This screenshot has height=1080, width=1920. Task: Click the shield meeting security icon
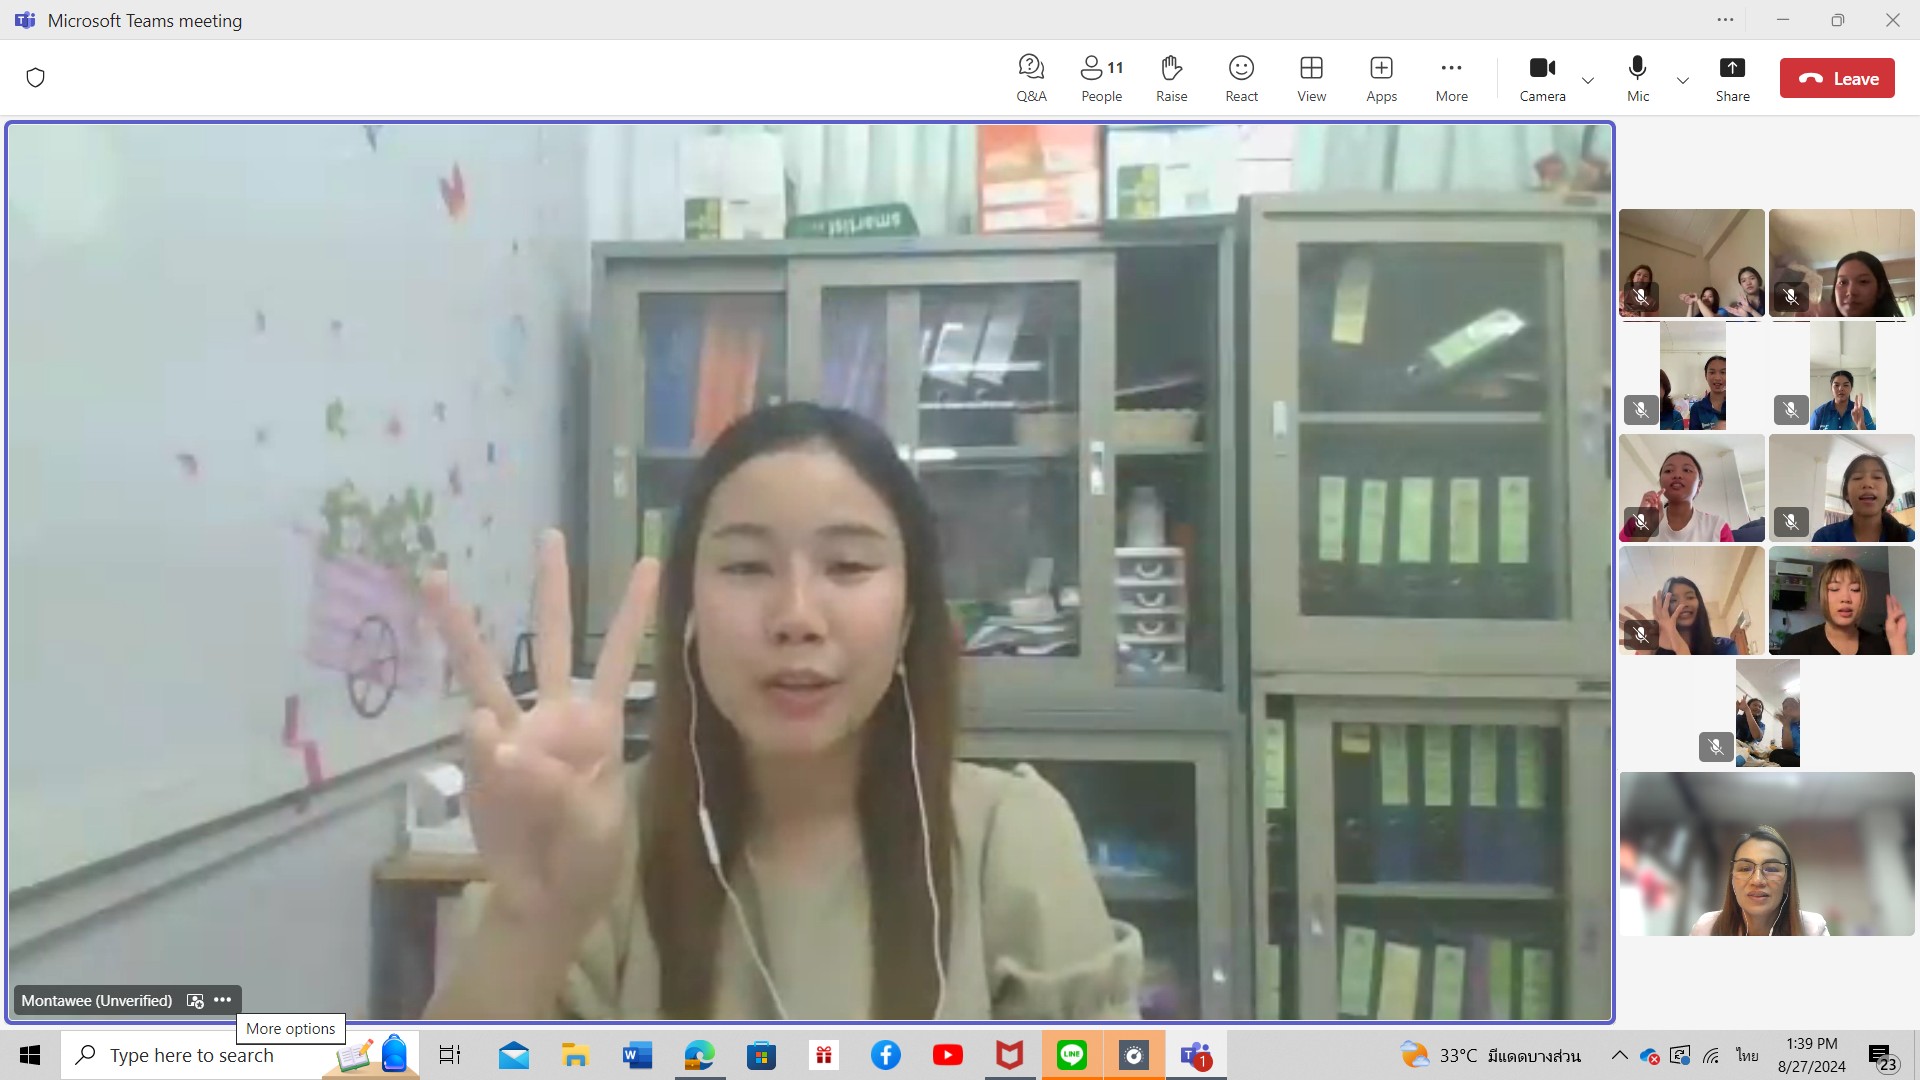36,78
